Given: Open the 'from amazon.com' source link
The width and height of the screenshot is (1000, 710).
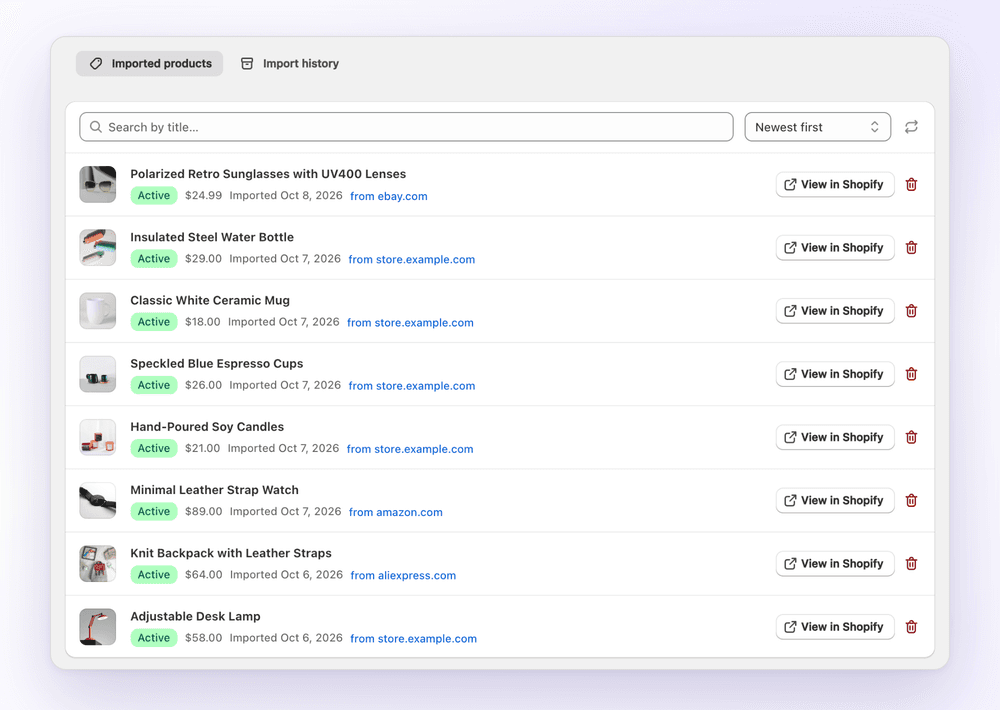Looking at the screenshot, I should tap(395, 512).
